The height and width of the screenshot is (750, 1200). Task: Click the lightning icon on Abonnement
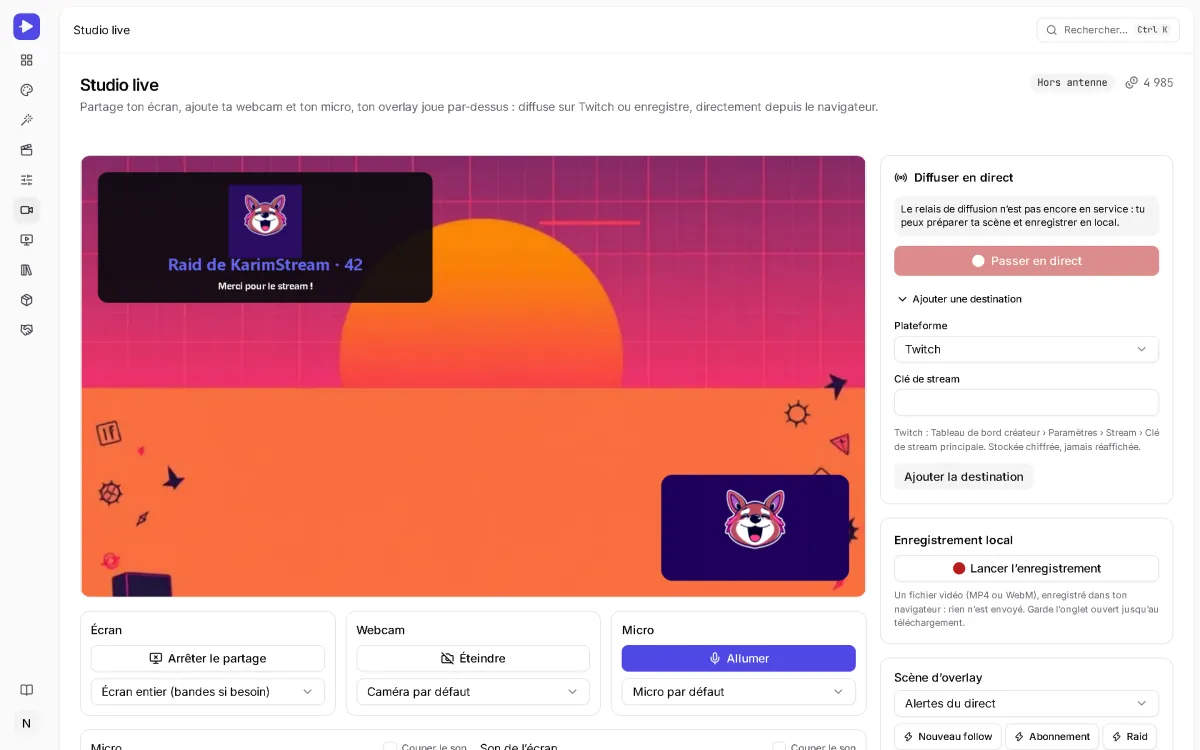click(1019, 737)
